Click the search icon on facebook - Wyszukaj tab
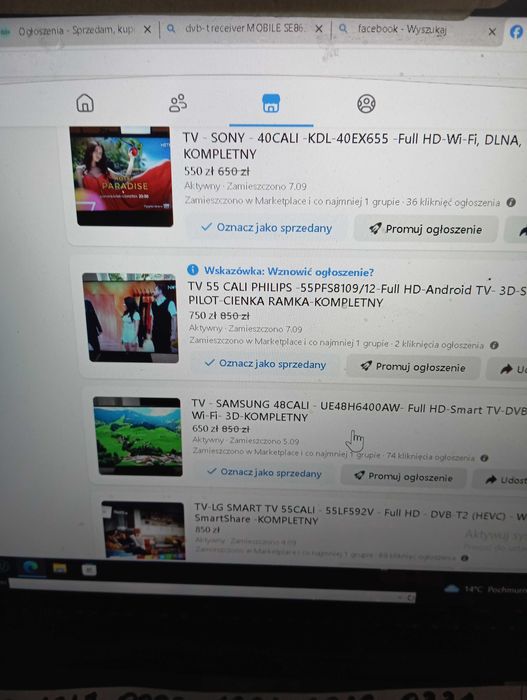Image resolution: width=527 pixels, height=700 pixels. [x=343, y=29]
